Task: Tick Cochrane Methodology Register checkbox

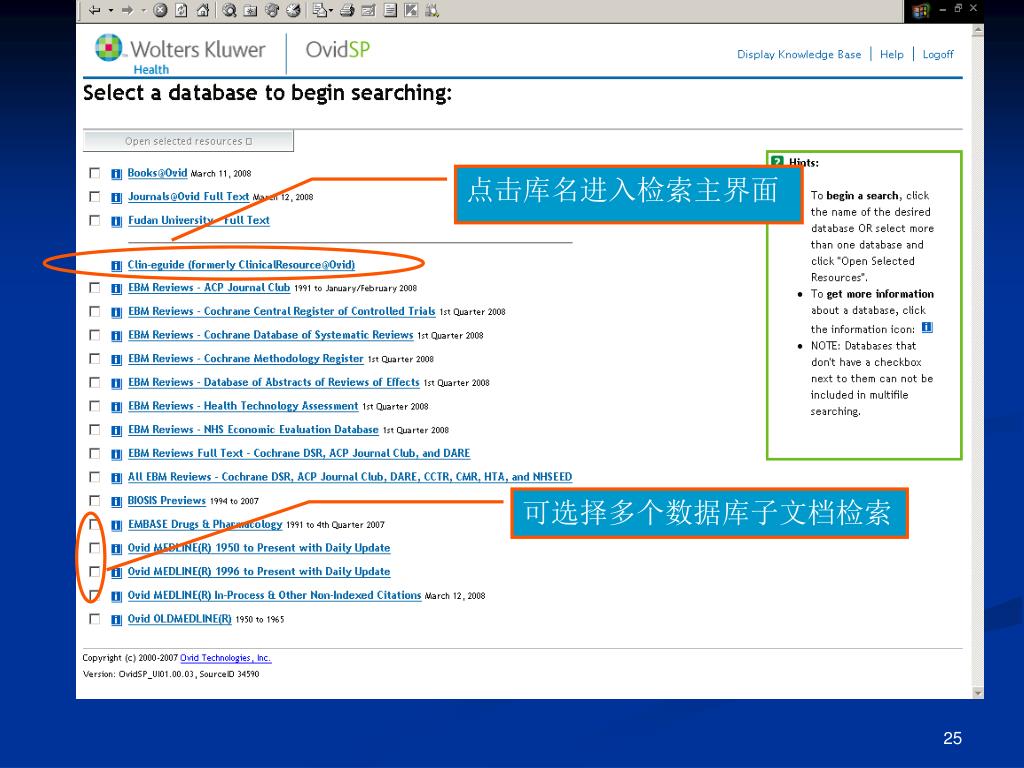Action: 95,359
